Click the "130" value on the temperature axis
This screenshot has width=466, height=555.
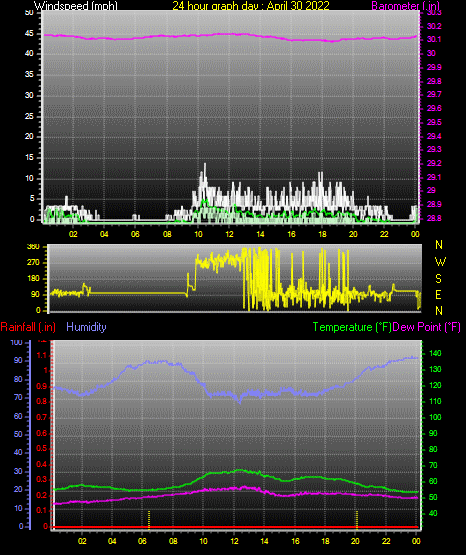[x=435, y=370]
